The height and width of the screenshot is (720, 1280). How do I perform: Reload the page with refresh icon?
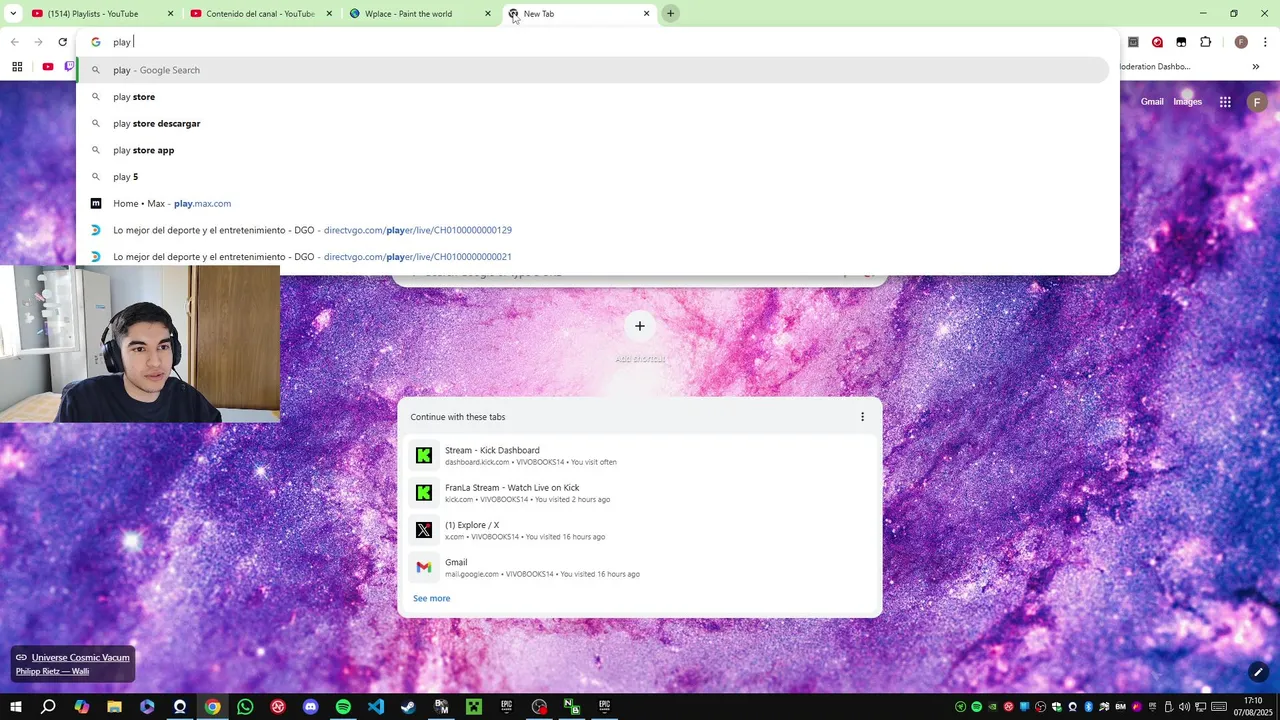click(62, 42)
